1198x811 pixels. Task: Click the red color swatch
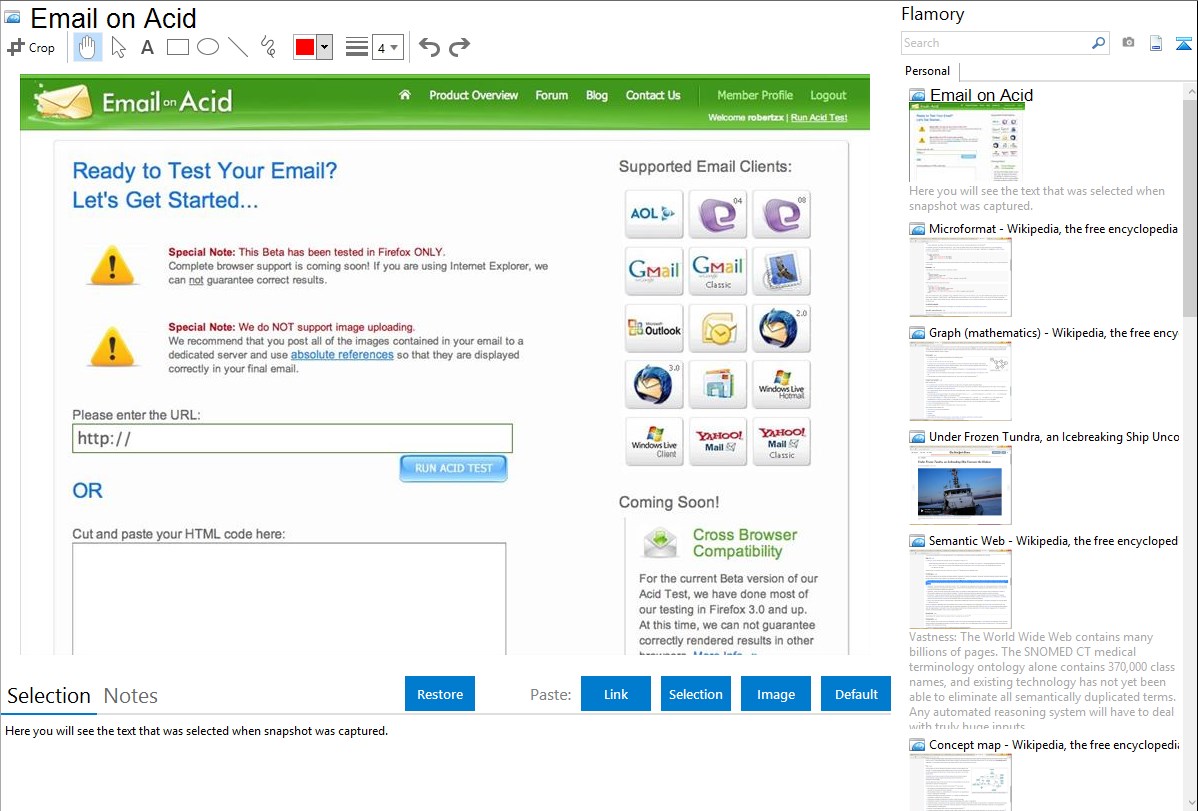pyautogui.click(x=305, y=47)
